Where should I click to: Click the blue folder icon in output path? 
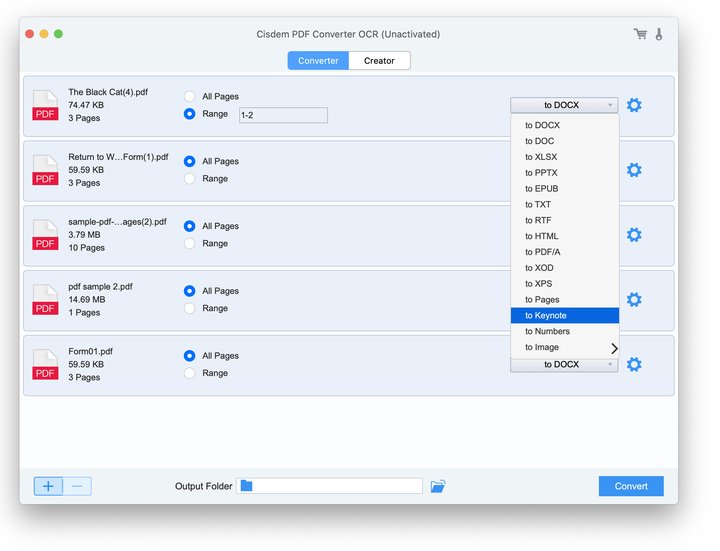[247, 485]
